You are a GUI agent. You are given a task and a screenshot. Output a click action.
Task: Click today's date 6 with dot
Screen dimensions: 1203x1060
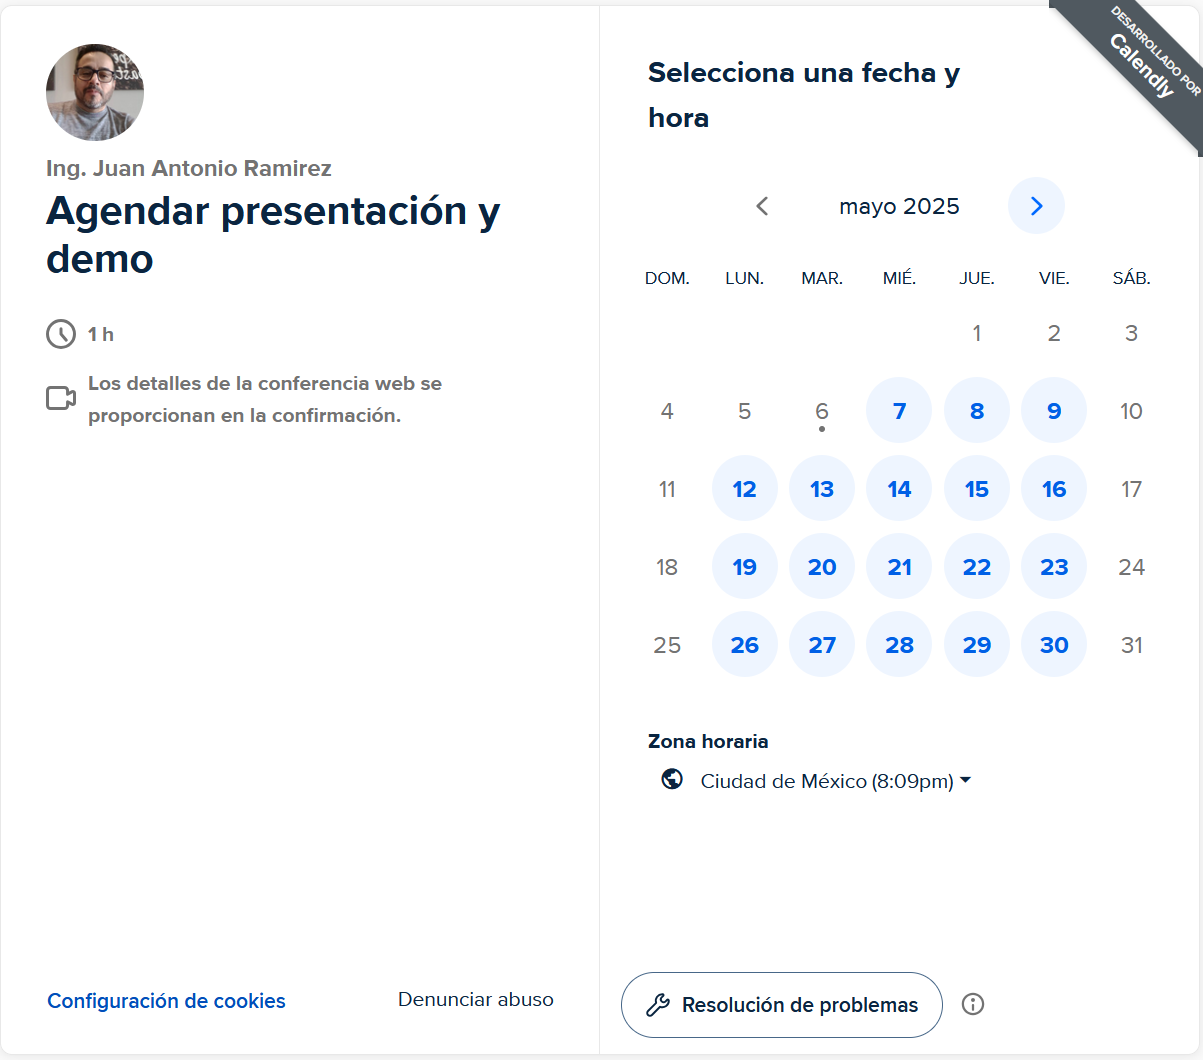(822, 412)
